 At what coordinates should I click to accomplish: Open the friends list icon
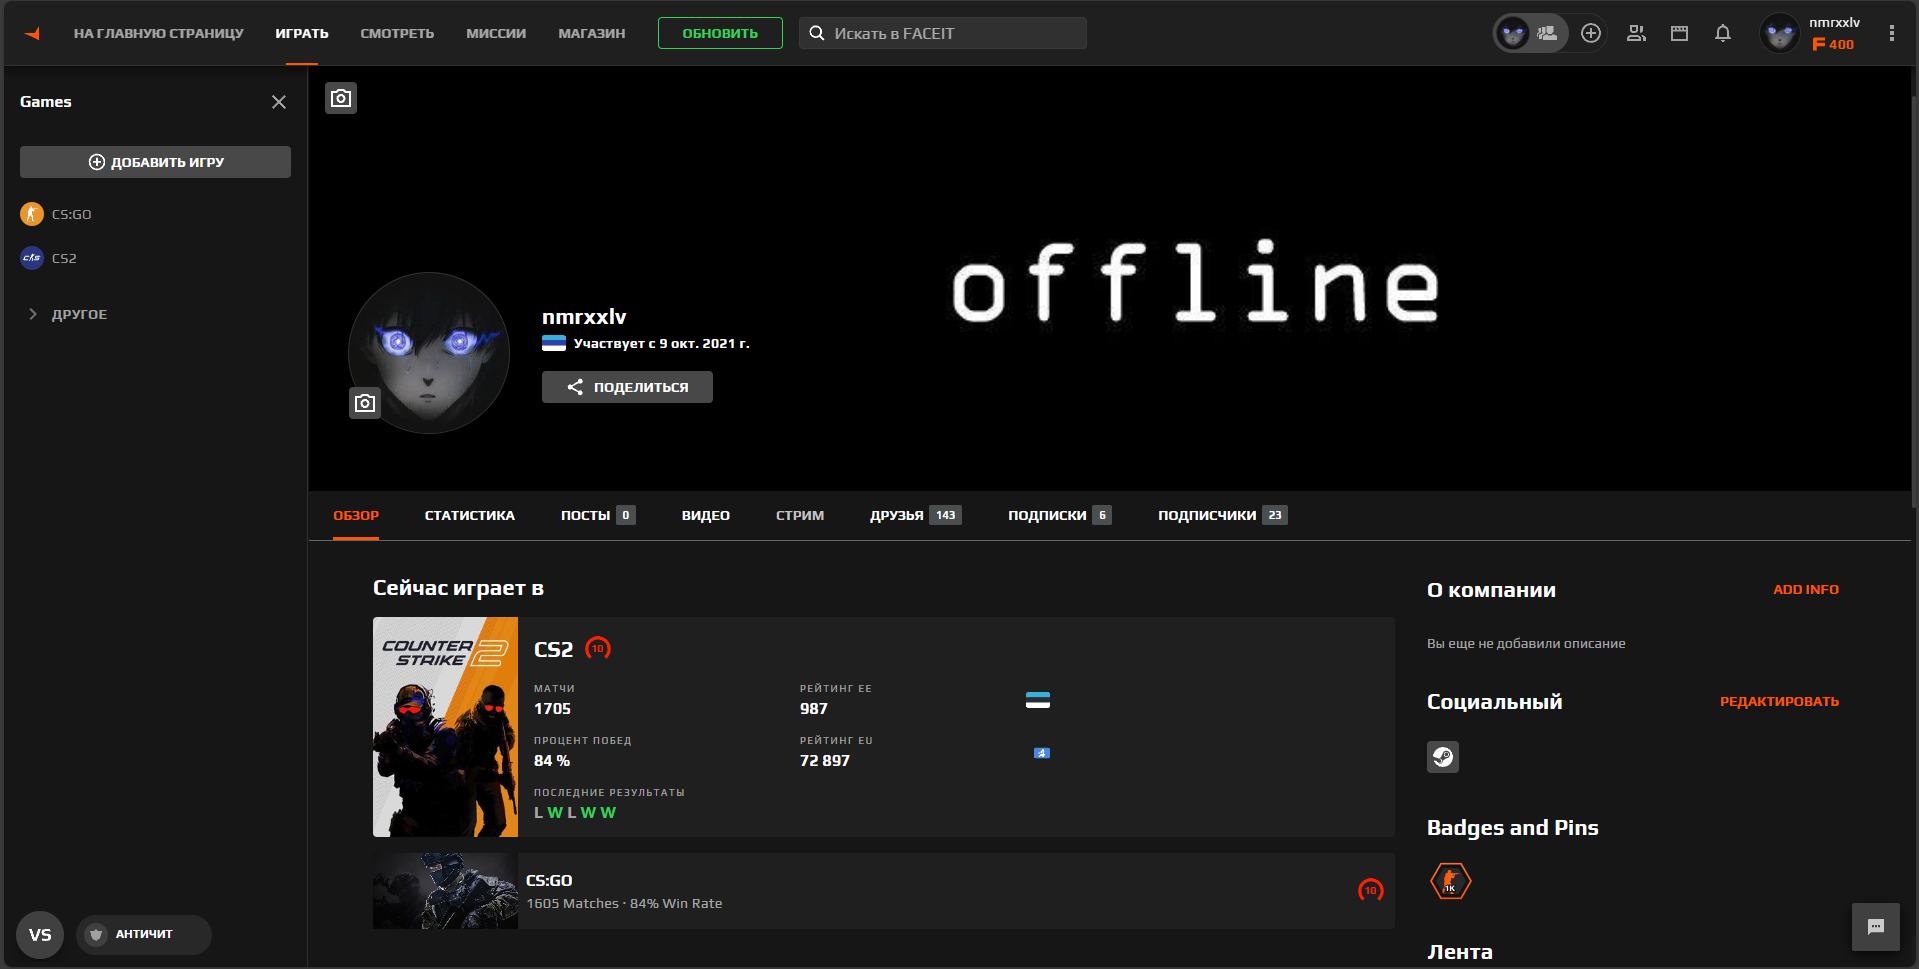tap(1636, 33)
